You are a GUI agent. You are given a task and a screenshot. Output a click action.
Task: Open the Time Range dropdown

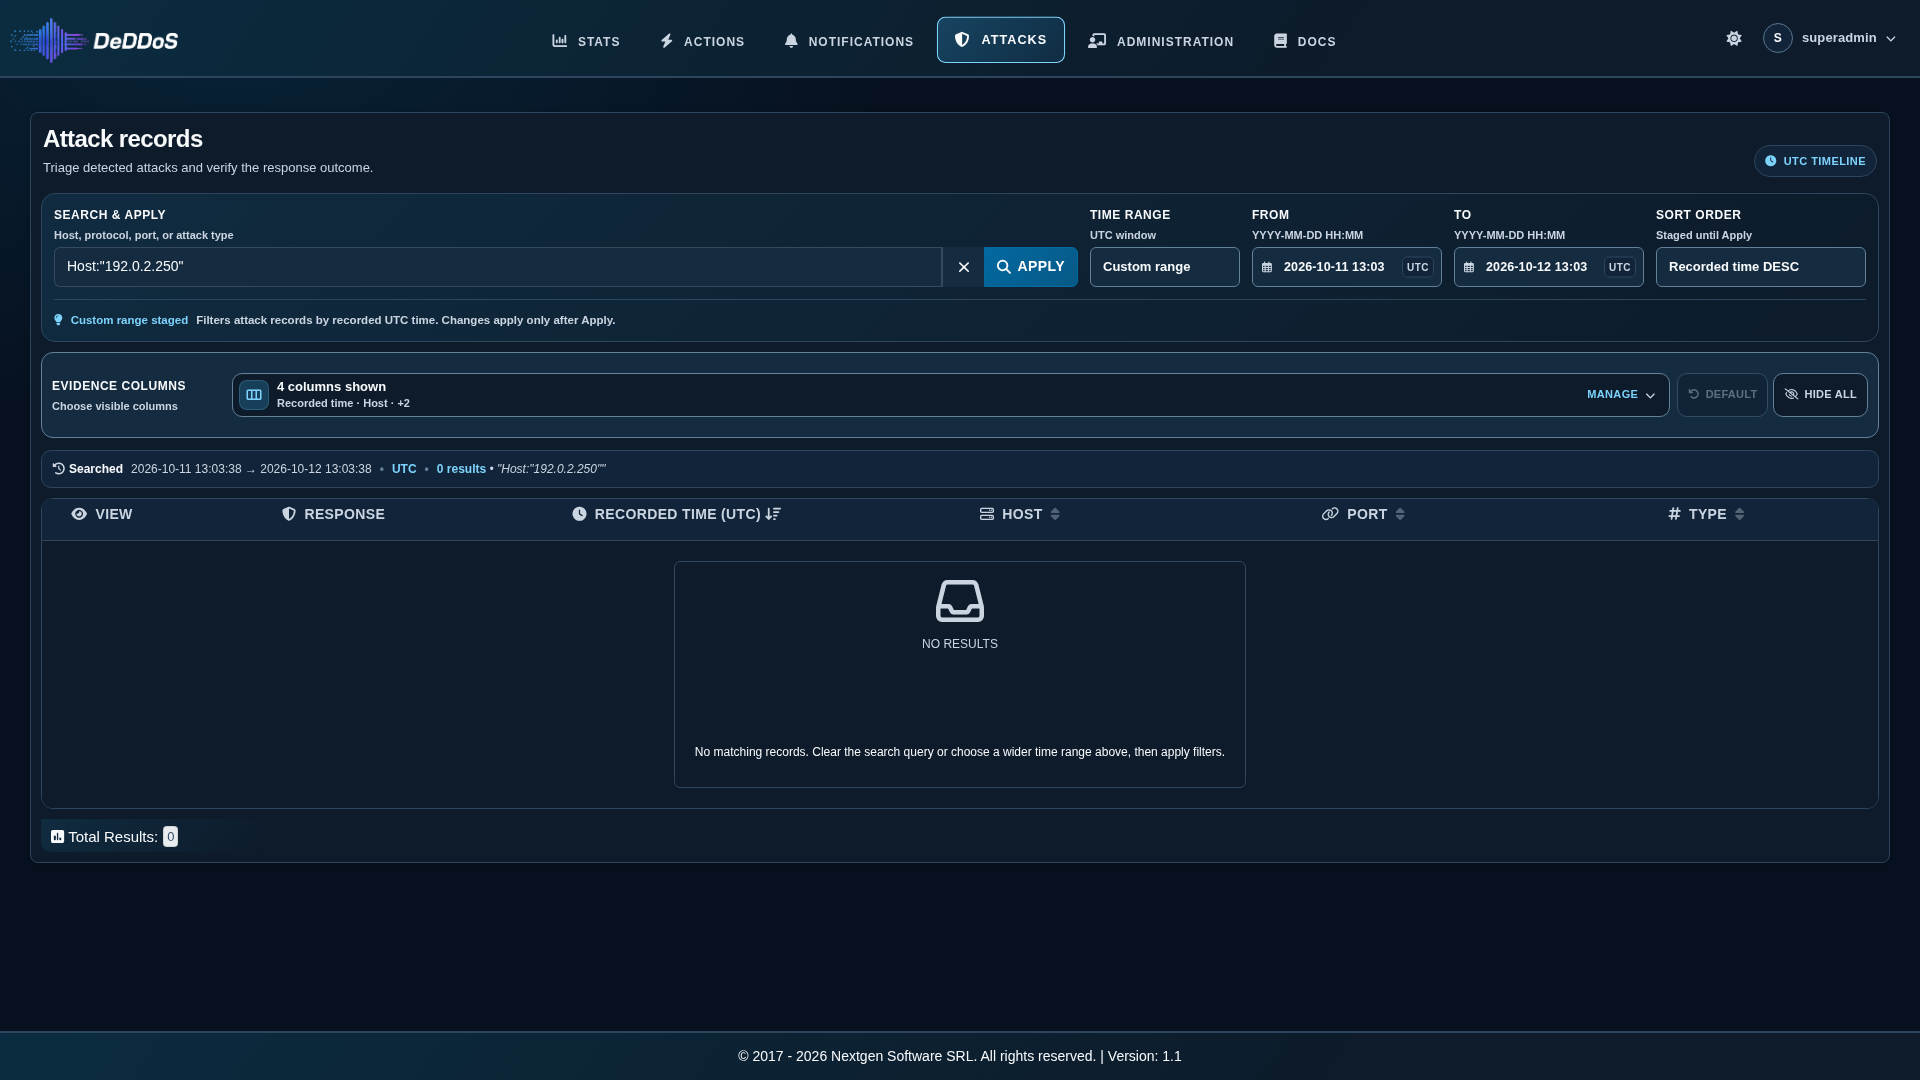[x=1164, y=267]
